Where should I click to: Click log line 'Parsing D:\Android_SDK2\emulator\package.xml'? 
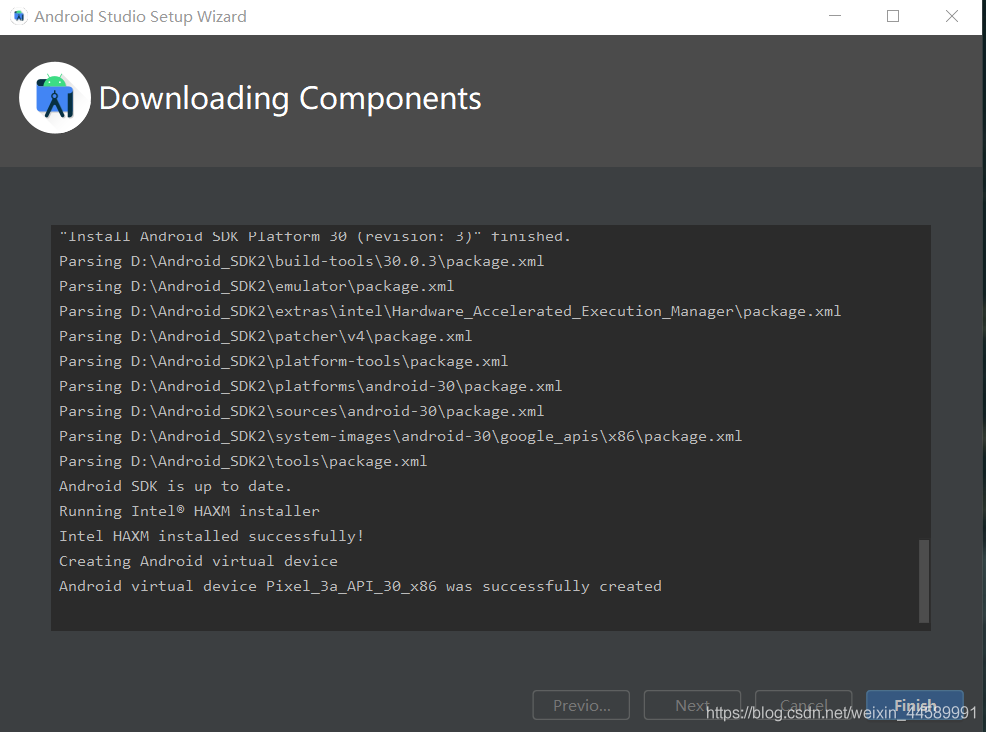click(x=257, y=286)
